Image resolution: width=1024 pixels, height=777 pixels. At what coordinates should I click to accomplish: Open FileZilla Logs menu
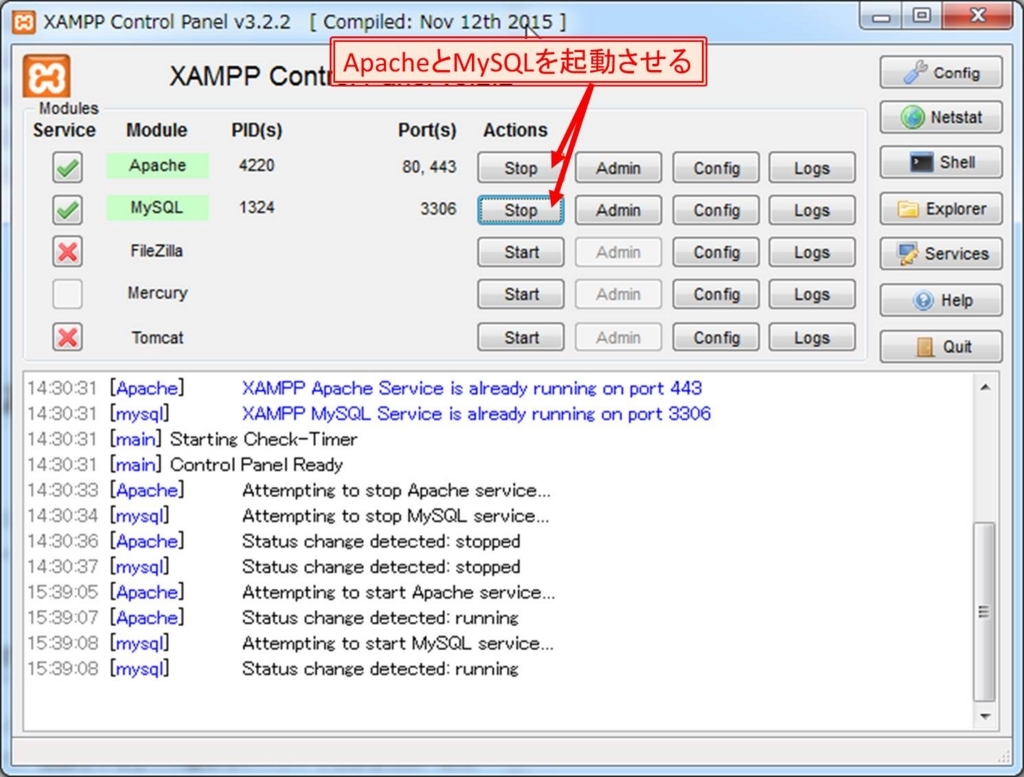pos(812,252)
